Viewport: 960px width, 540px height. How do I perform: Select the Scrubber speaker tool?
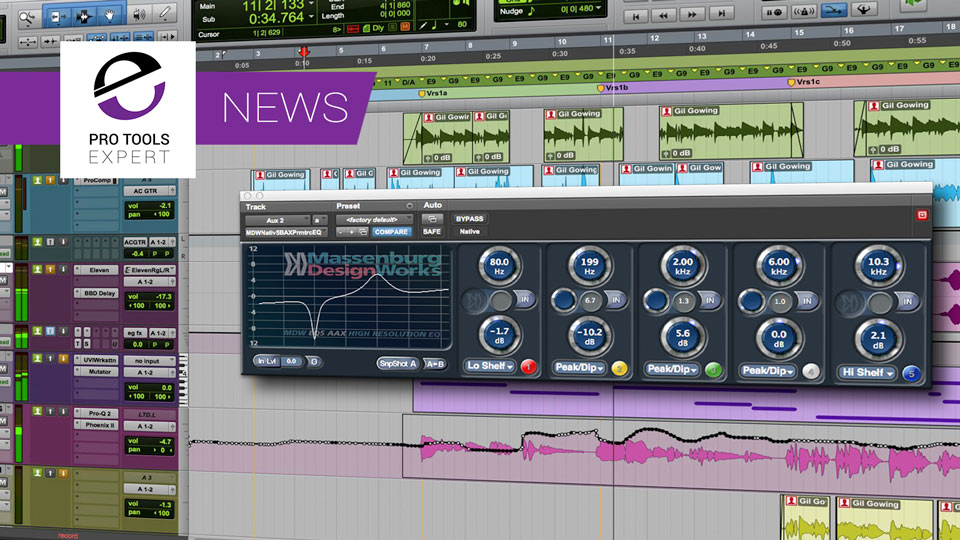139,15
